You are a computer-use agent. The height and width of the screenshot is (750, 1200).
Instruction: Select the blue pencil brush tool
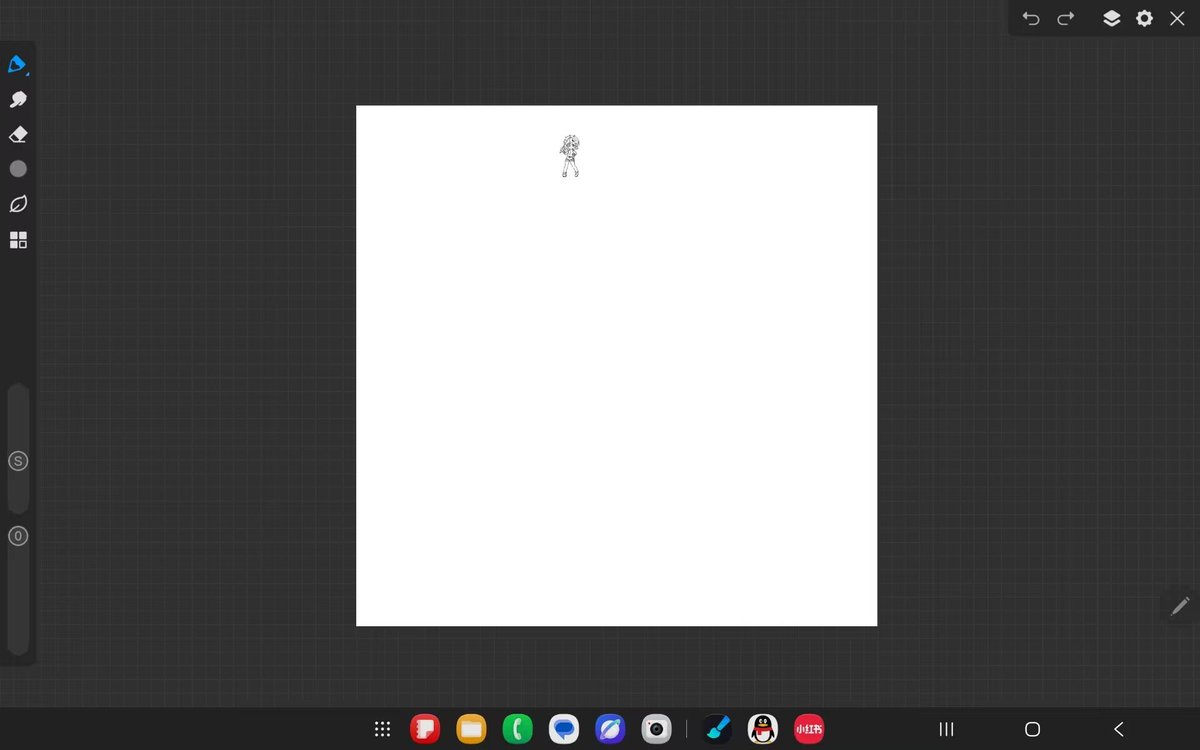click(x=17, y=65)
